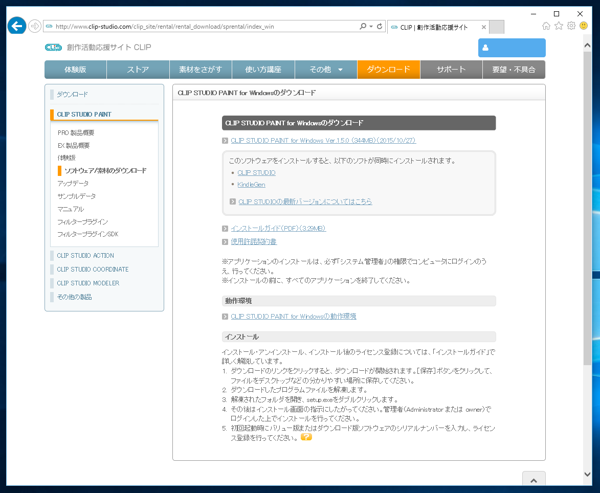Click the blue user account button
Screen dimensions: 600x493
click(512, 48)
